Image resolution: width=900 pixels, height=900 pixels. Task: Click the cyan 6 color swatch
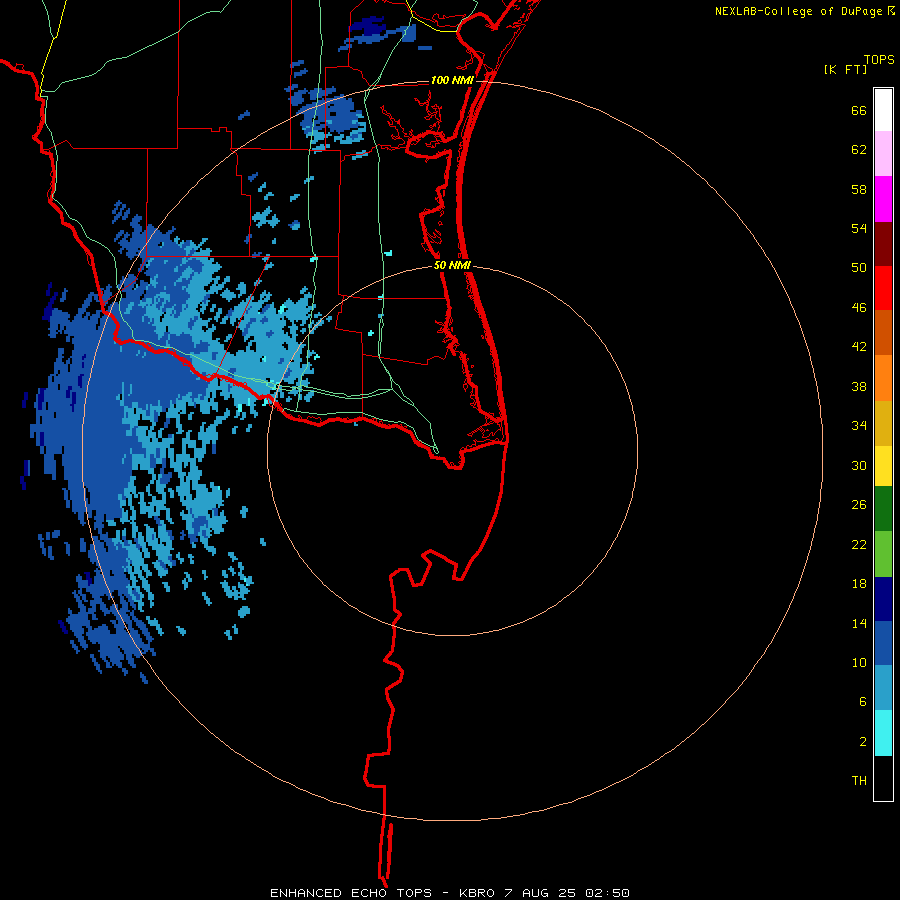click(x=883, y=733)
